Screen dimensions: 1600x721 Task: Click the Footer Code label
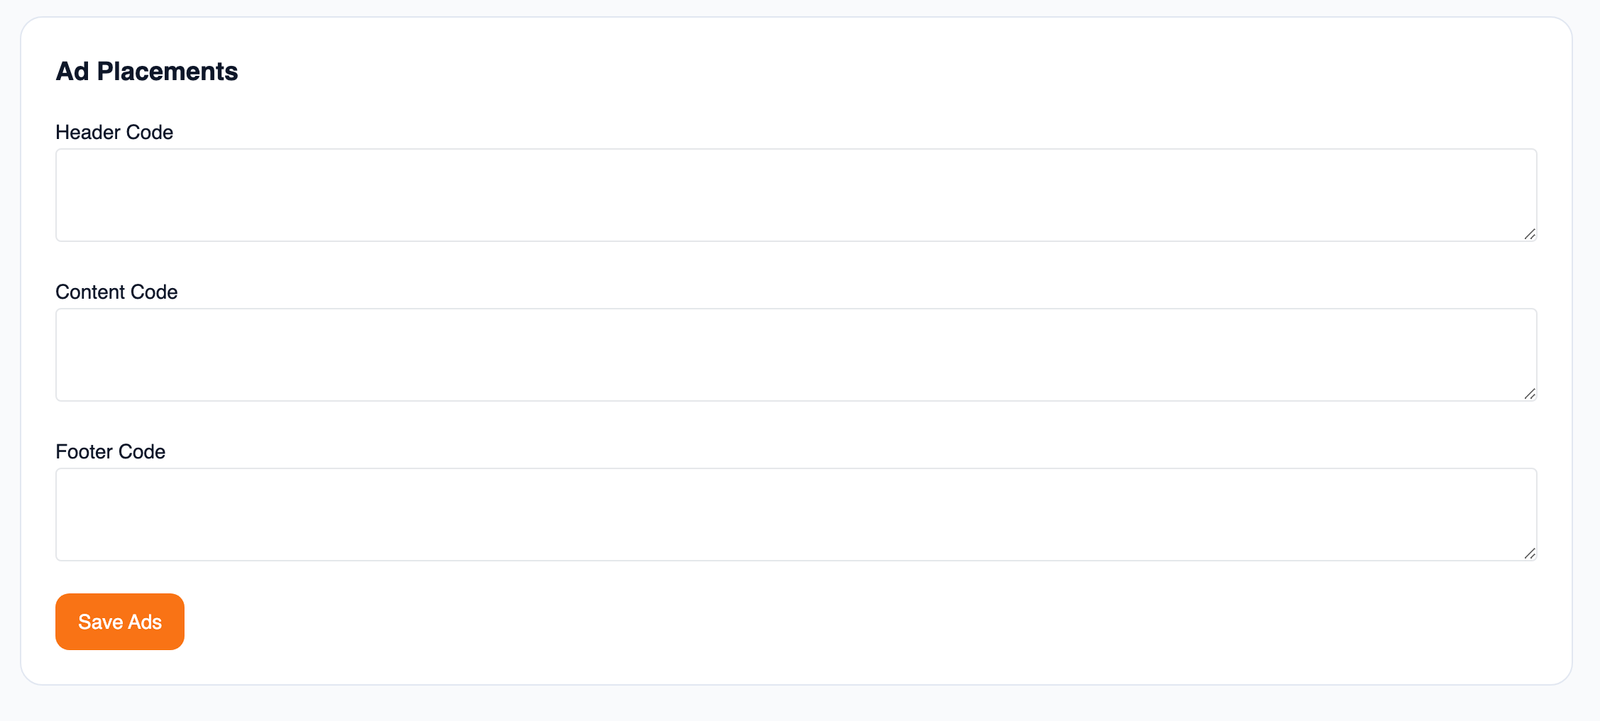(x=110, y=452)
